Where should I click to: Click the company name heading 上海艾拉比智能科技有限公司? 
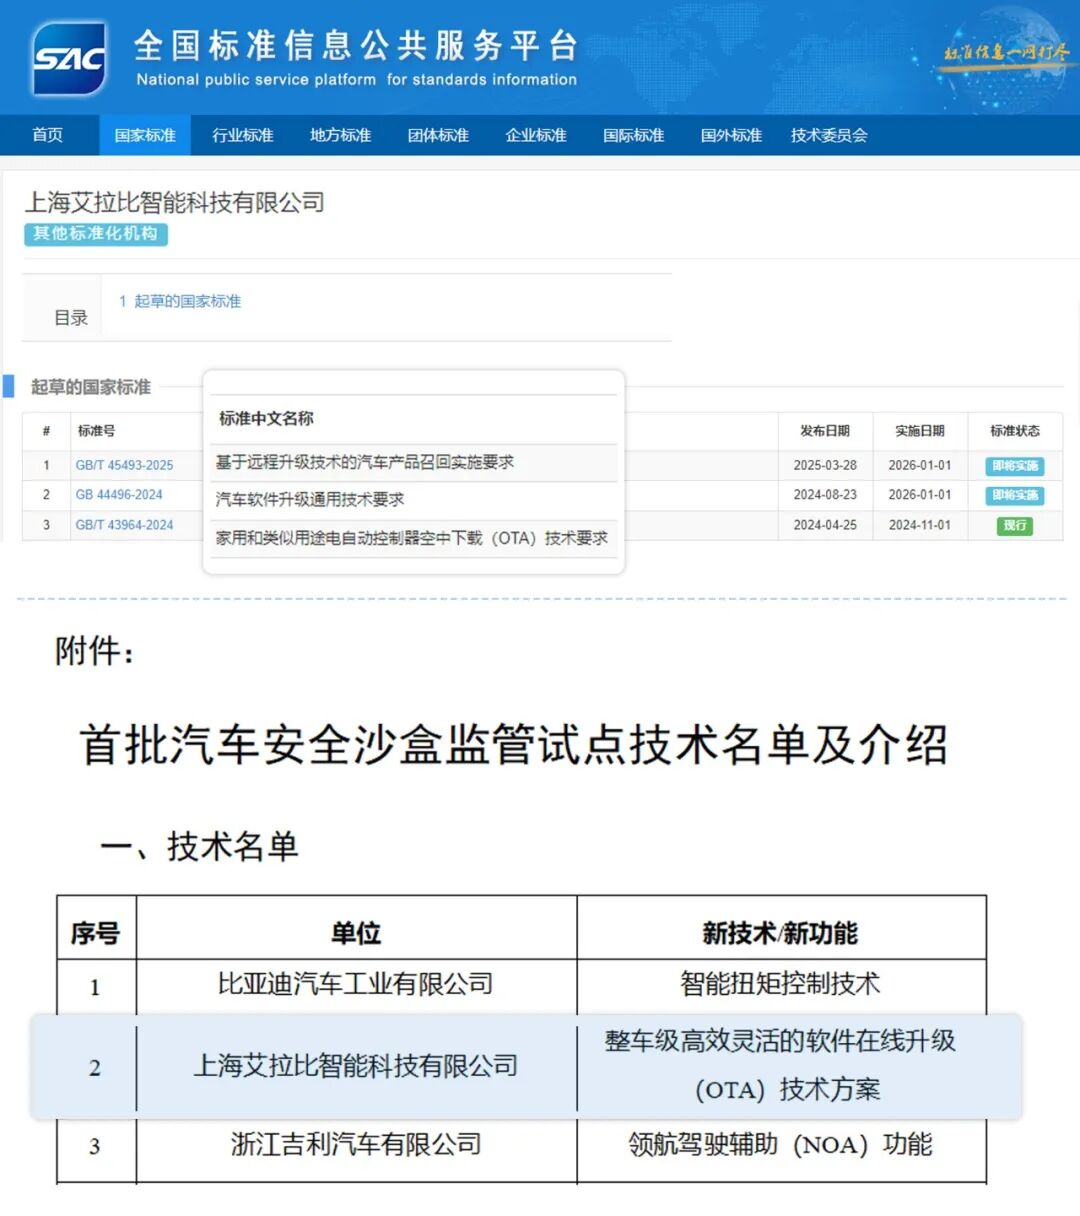(175, 203)
